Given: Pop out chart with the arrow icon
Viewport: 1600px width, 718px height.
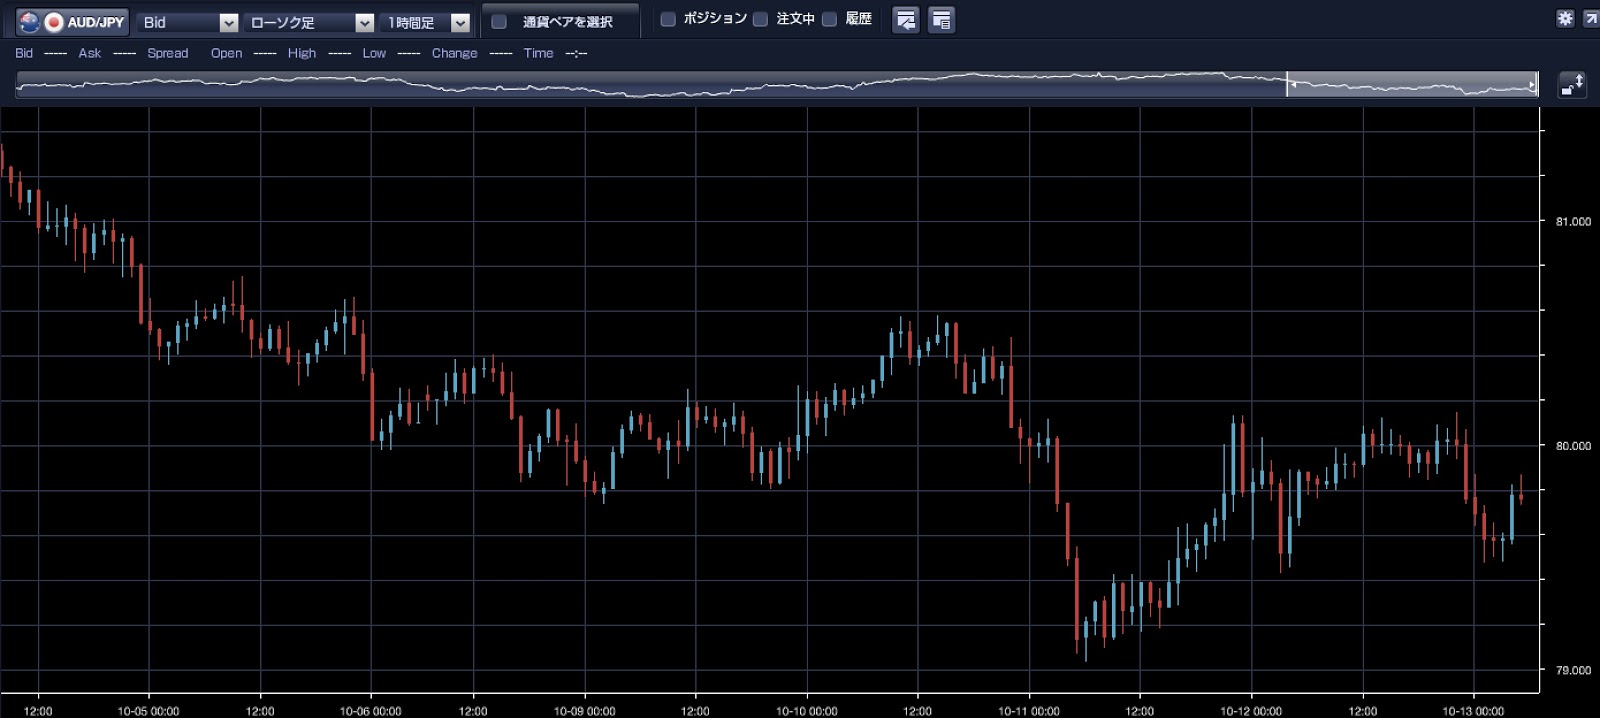Looking at the screenshot, I should (1590, 18).
